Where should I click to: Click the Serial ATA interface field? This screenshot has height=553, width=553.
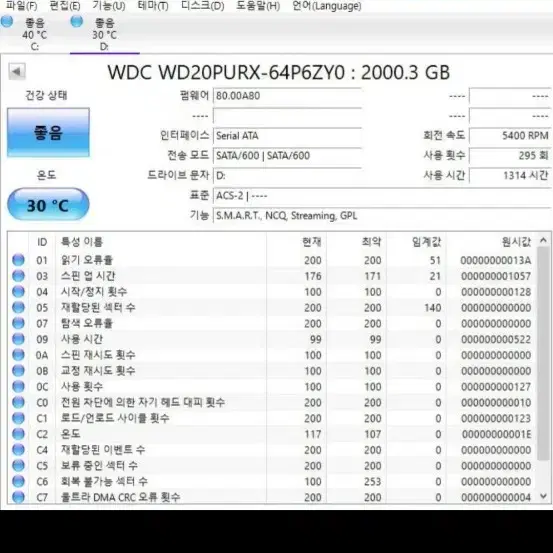(x=287, y=136)
